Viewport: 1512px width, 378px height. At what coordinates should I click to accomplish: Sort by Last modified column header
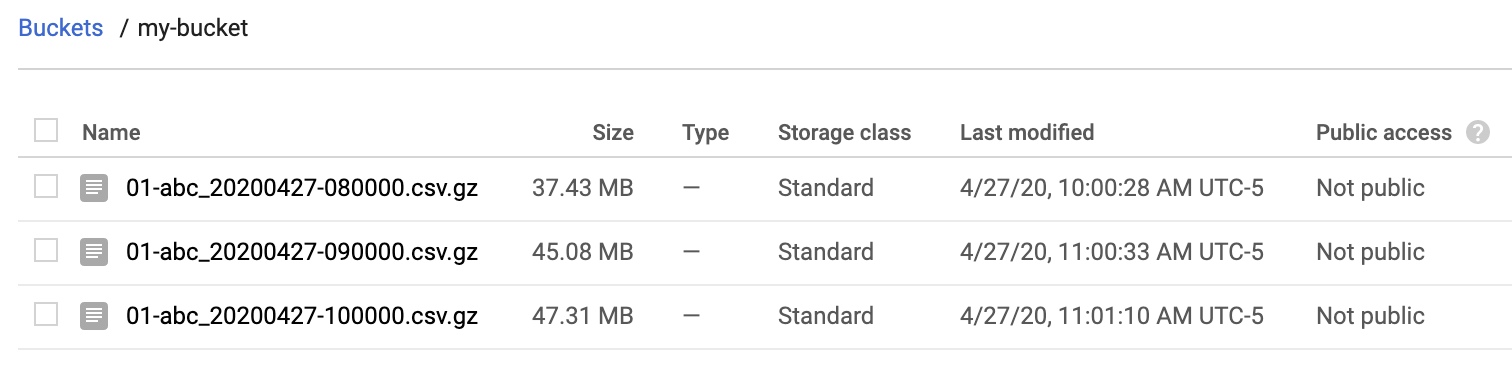point(1027,132)
